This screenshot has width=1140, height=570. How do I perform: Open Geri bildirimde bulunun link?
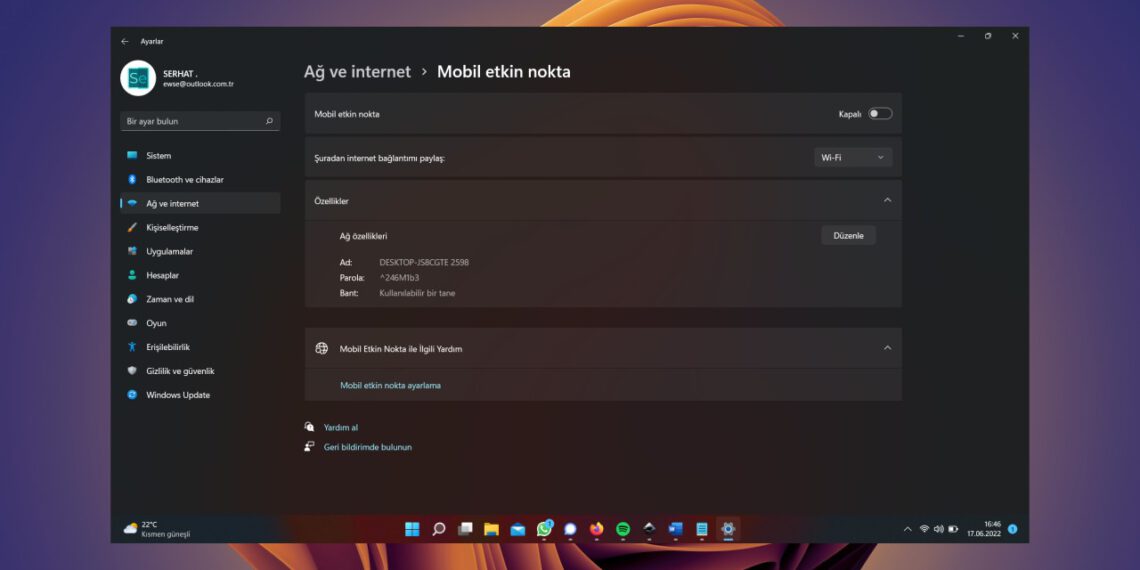click(367, 447)
